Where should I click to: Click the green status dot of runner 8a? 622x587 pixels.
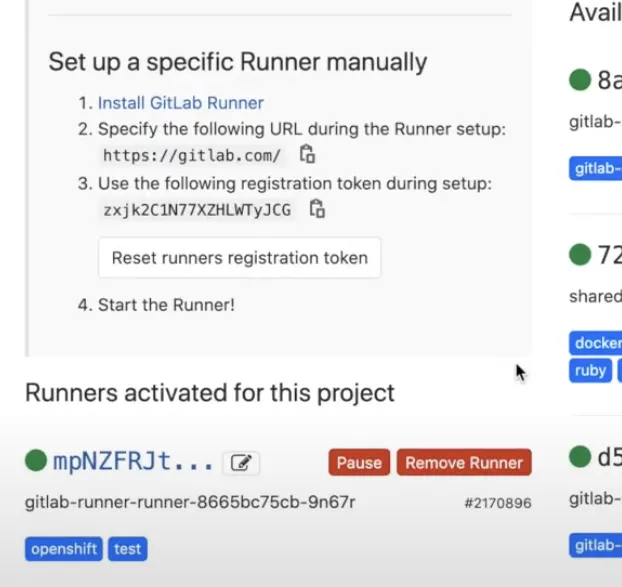pyautogui.click(x=579, y=80)
